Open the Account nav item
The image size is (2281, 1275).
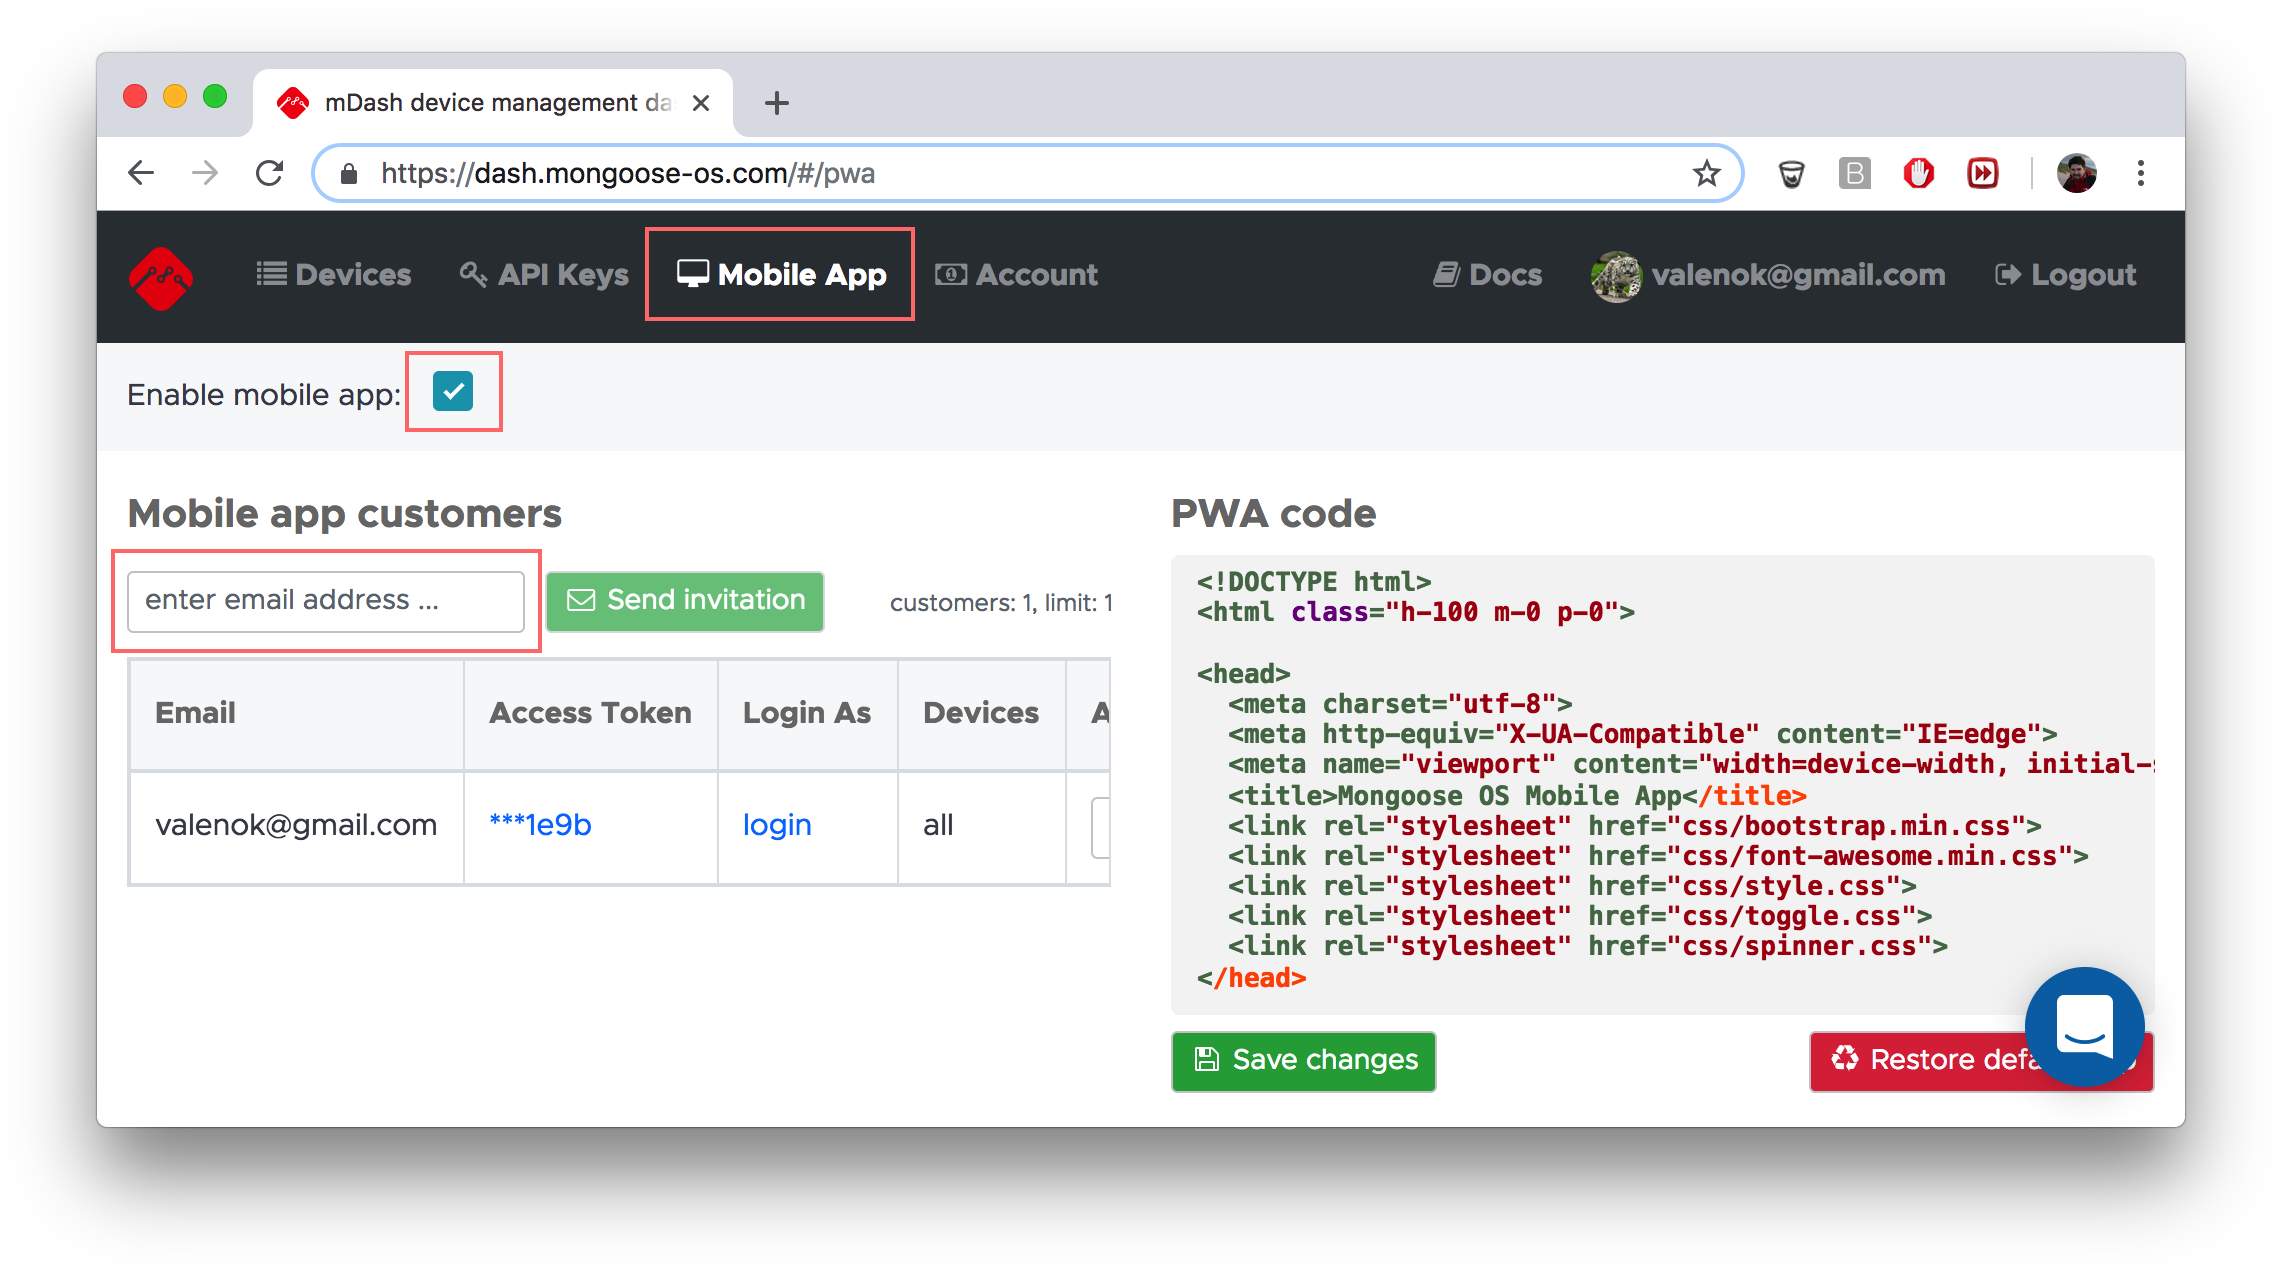pos(1016,275)
